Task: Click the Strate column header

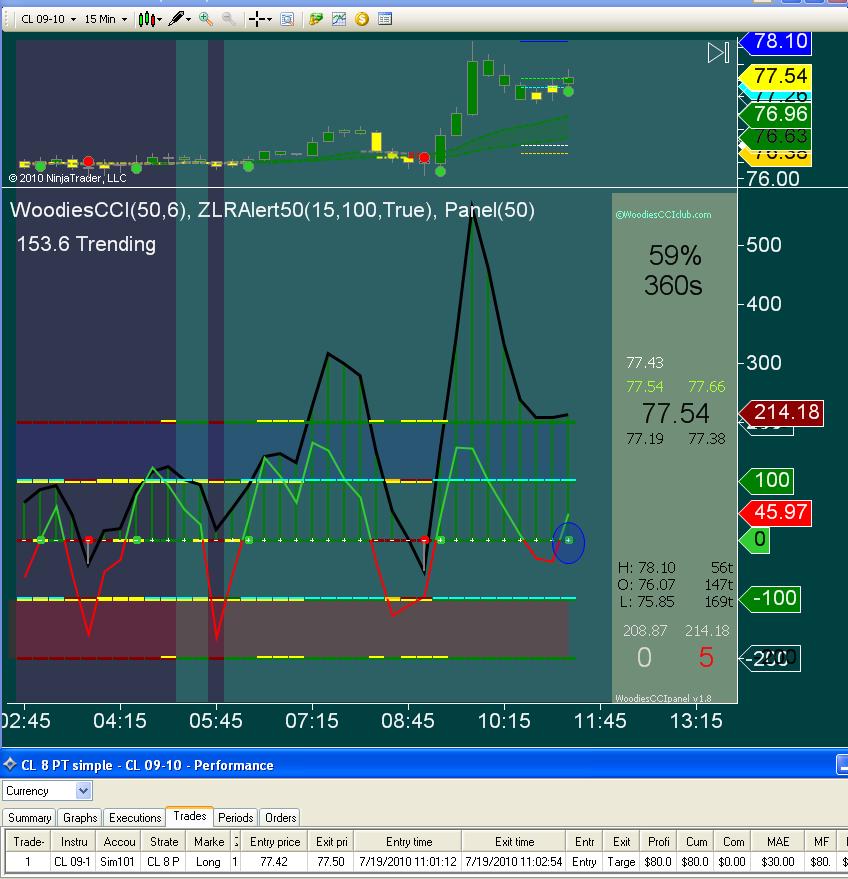Action: click(x=164, y=841)
